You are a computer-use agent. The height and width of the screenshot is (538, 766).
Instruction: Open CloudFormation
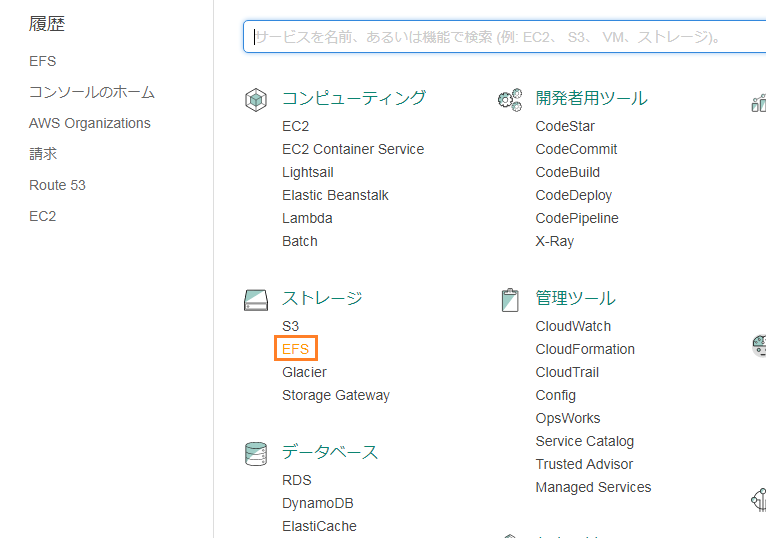coord(585,349)
